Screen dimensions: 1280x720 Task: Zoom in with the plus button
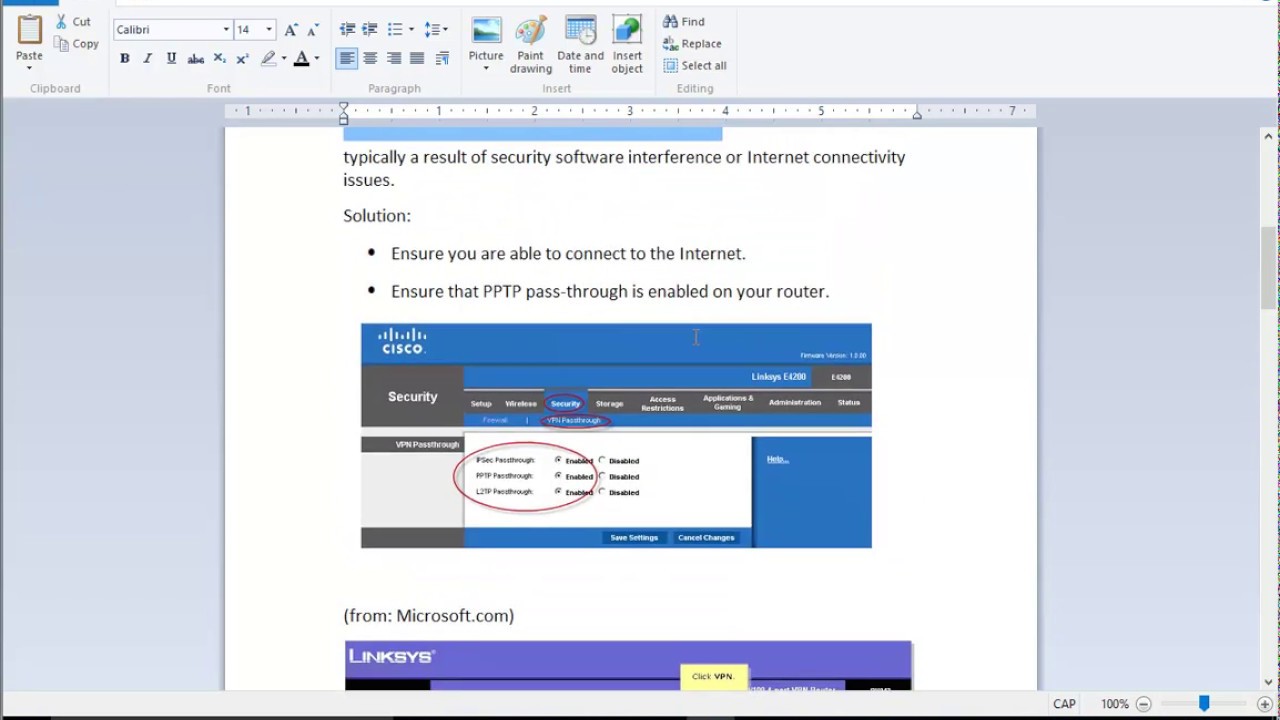pyautogui.click(x=1265, y=704)
